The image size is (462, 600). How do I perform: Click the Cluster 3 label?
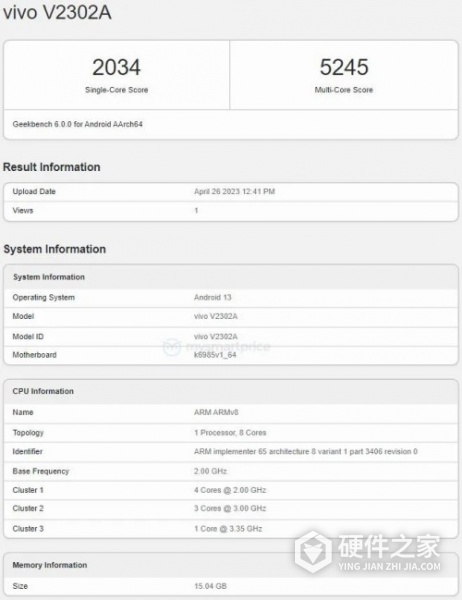click(28, 529)
